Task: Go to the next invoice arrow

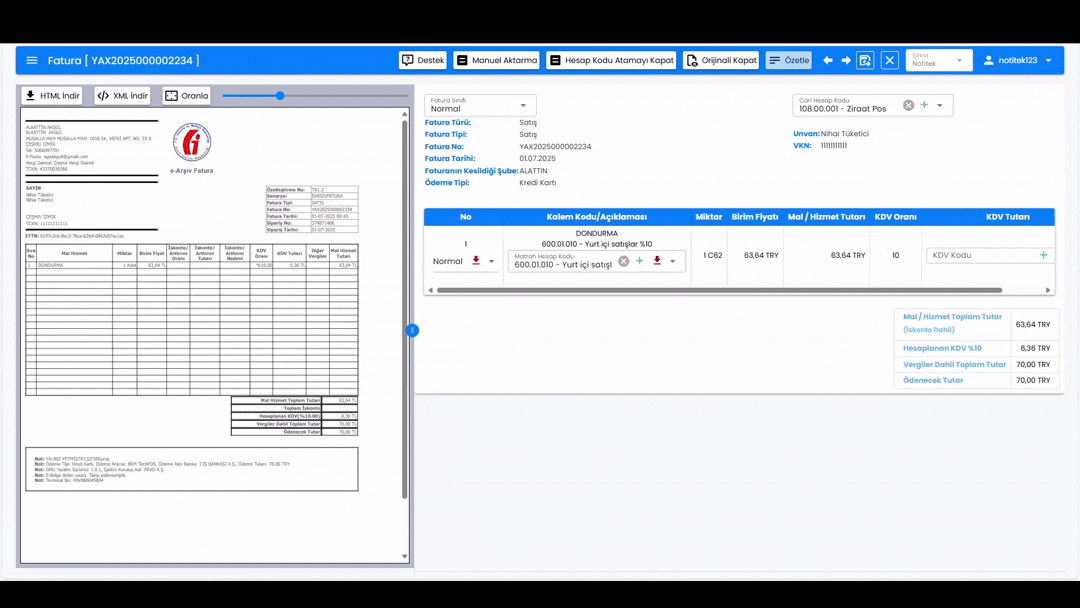Action: click(846, 60)
